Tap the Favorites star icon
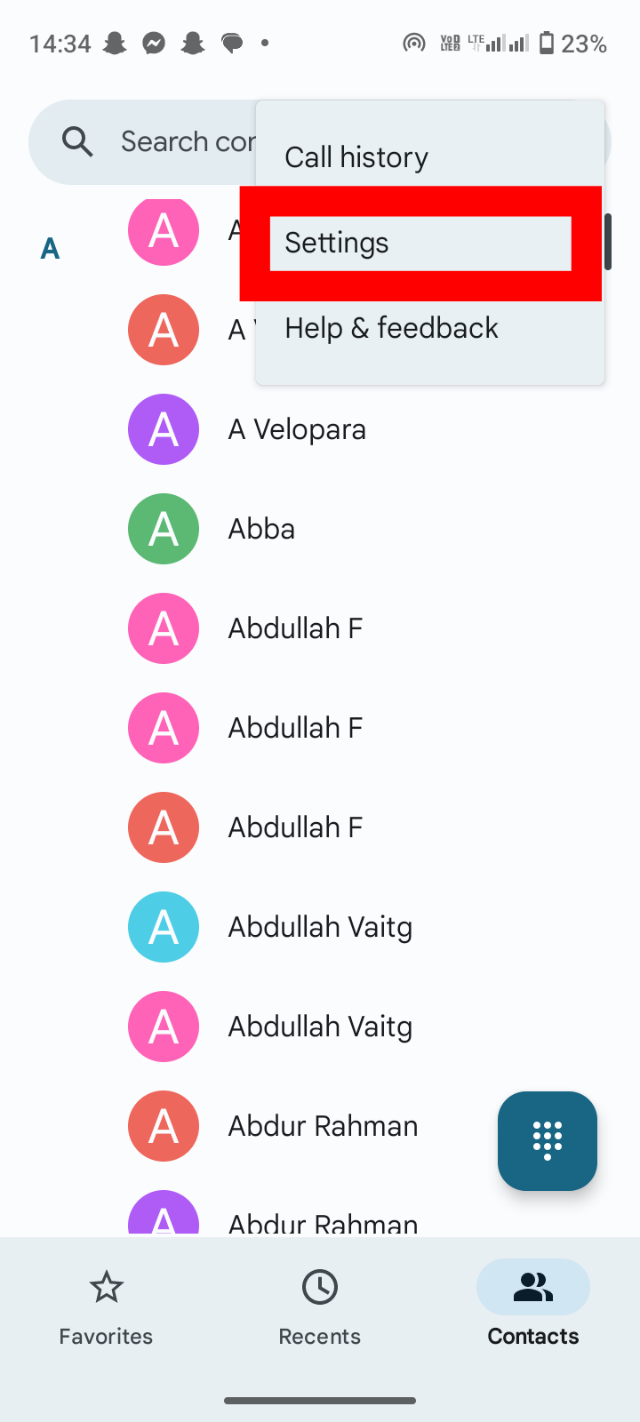Viewport: 640px width, 1422px height. 106,1288
